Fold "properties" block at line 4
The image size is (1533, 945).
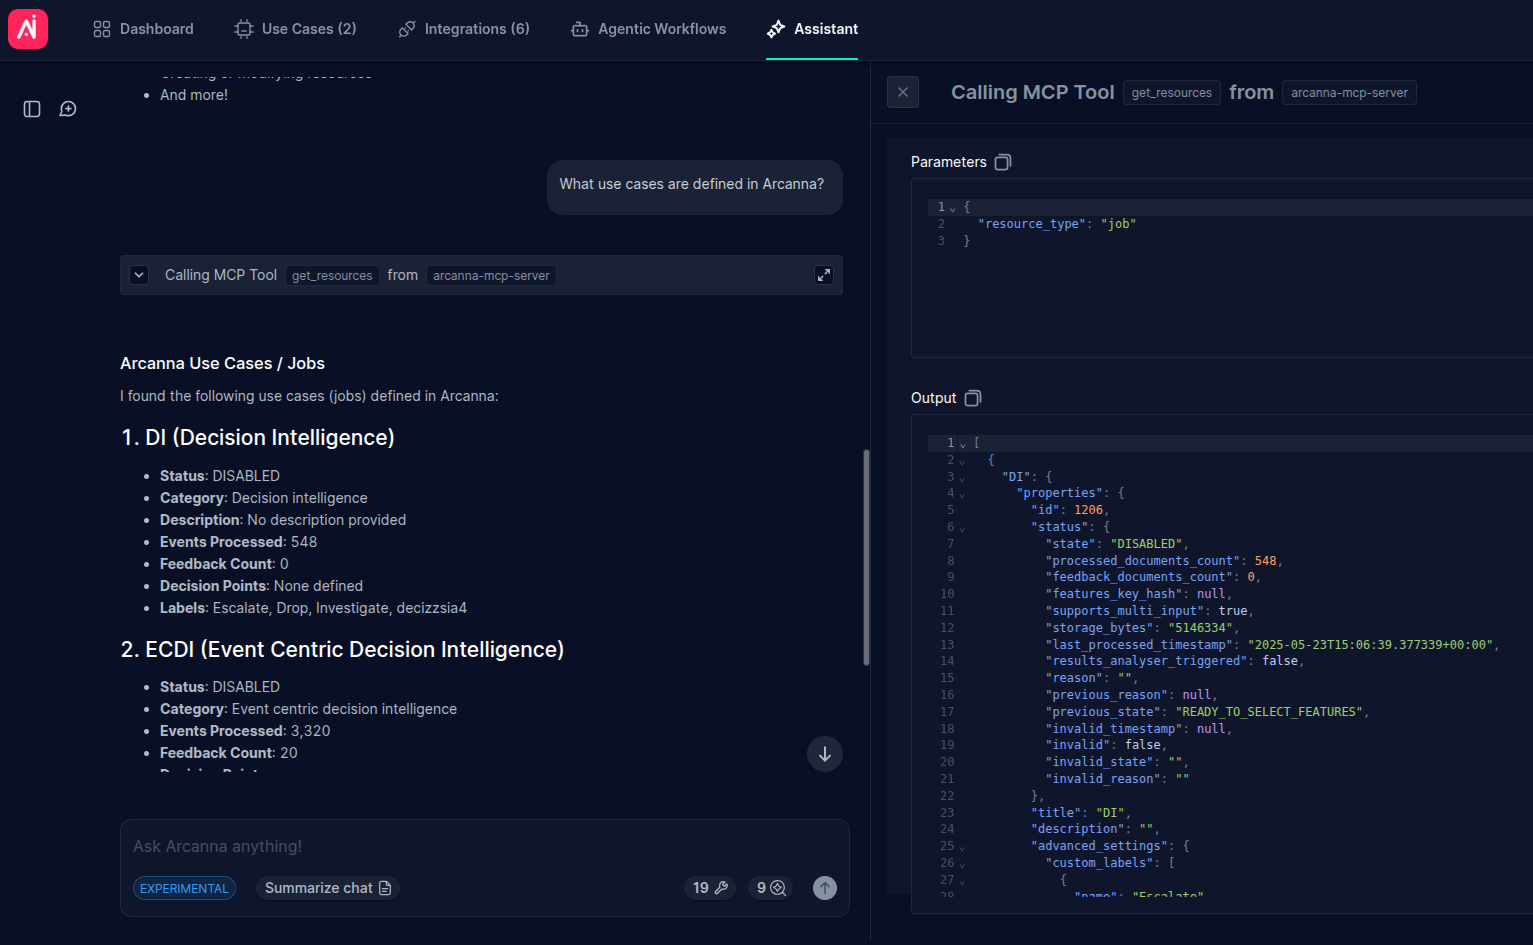(963, 494)
